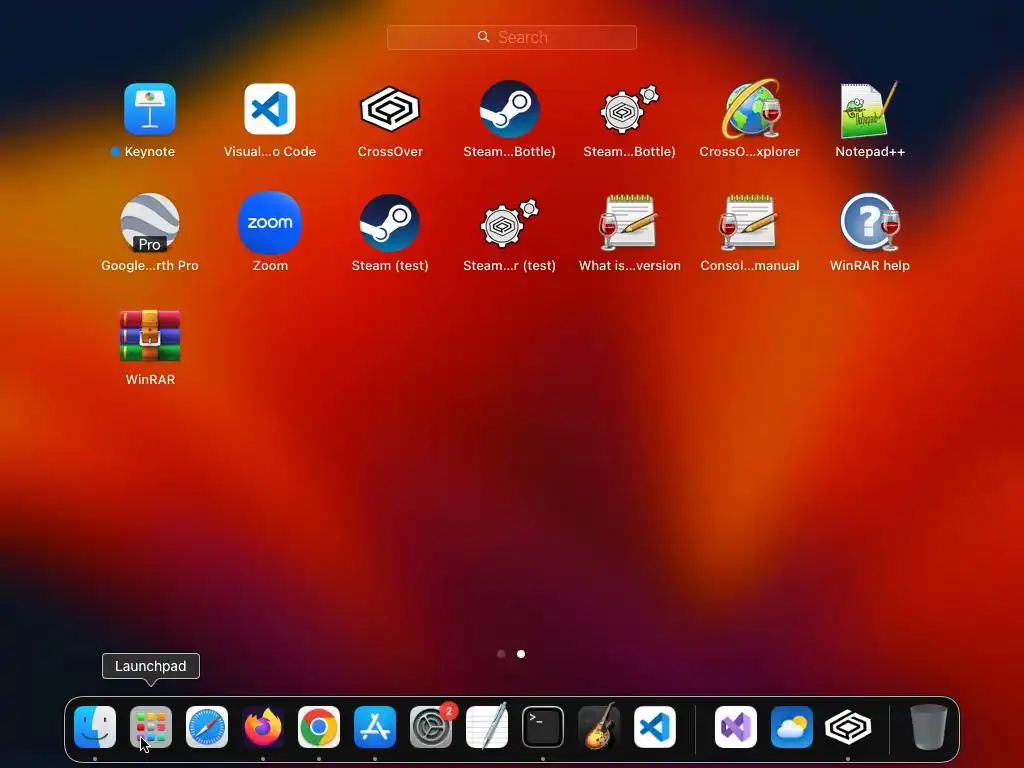1024x768 pixels.
Task: Open Keynote from Launchpad
Action: click(150, 109)
